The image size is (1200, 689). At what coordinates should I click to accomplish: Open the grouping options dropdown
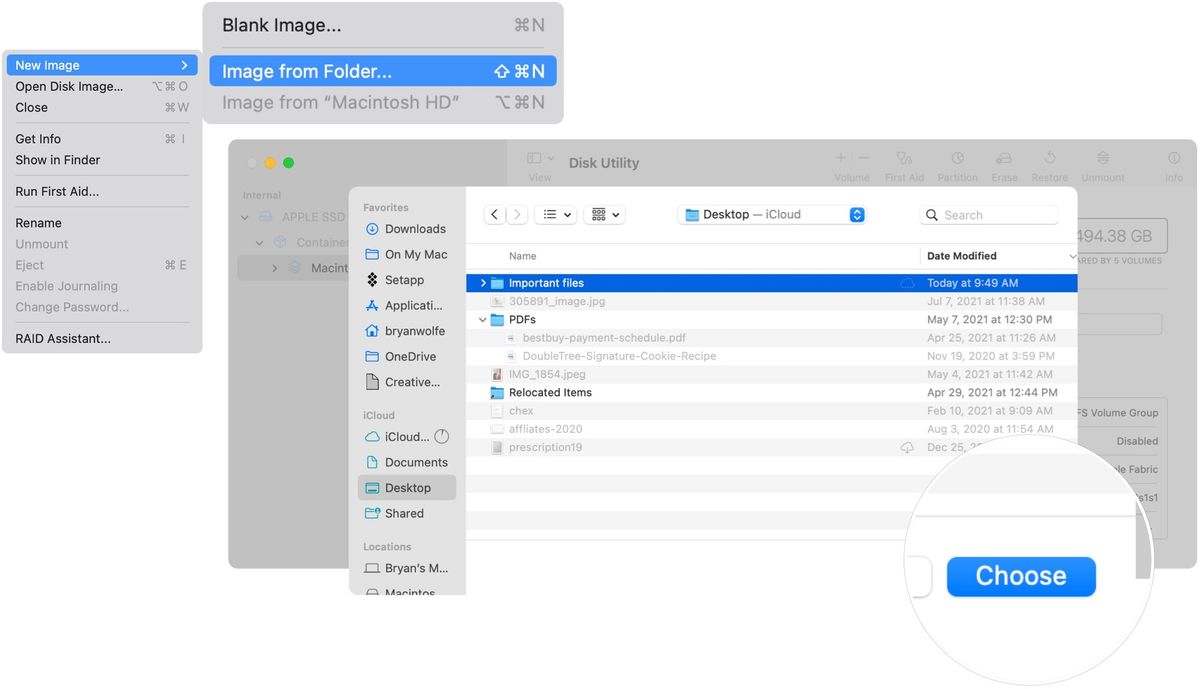[x=605, y=214]
